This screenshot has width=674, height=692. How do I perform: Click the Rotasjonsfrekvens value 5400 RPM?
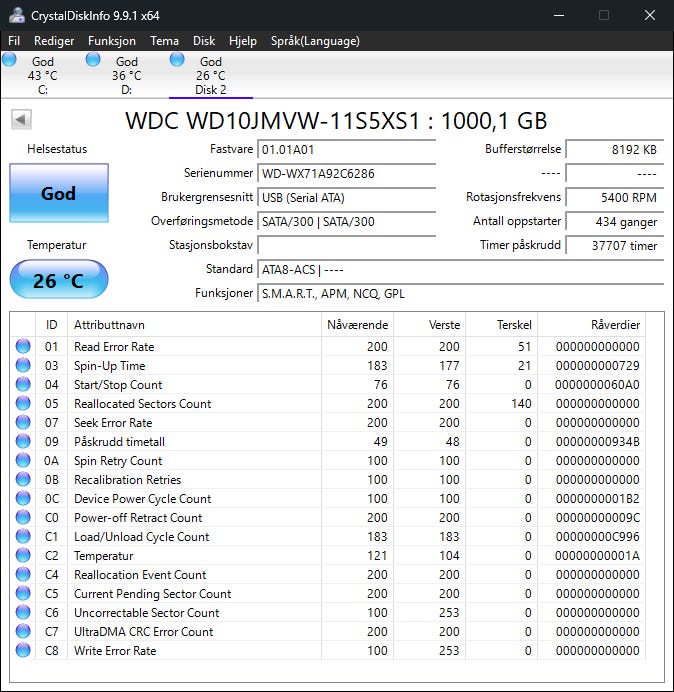coord(615,197)
